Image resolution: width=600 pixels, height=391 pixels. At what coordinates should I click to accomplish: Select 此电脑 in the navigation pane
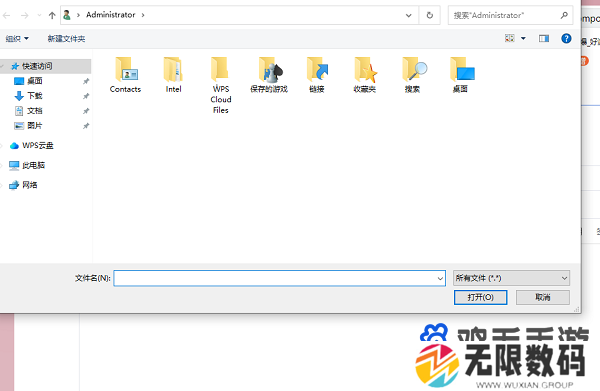click(33, 165)
